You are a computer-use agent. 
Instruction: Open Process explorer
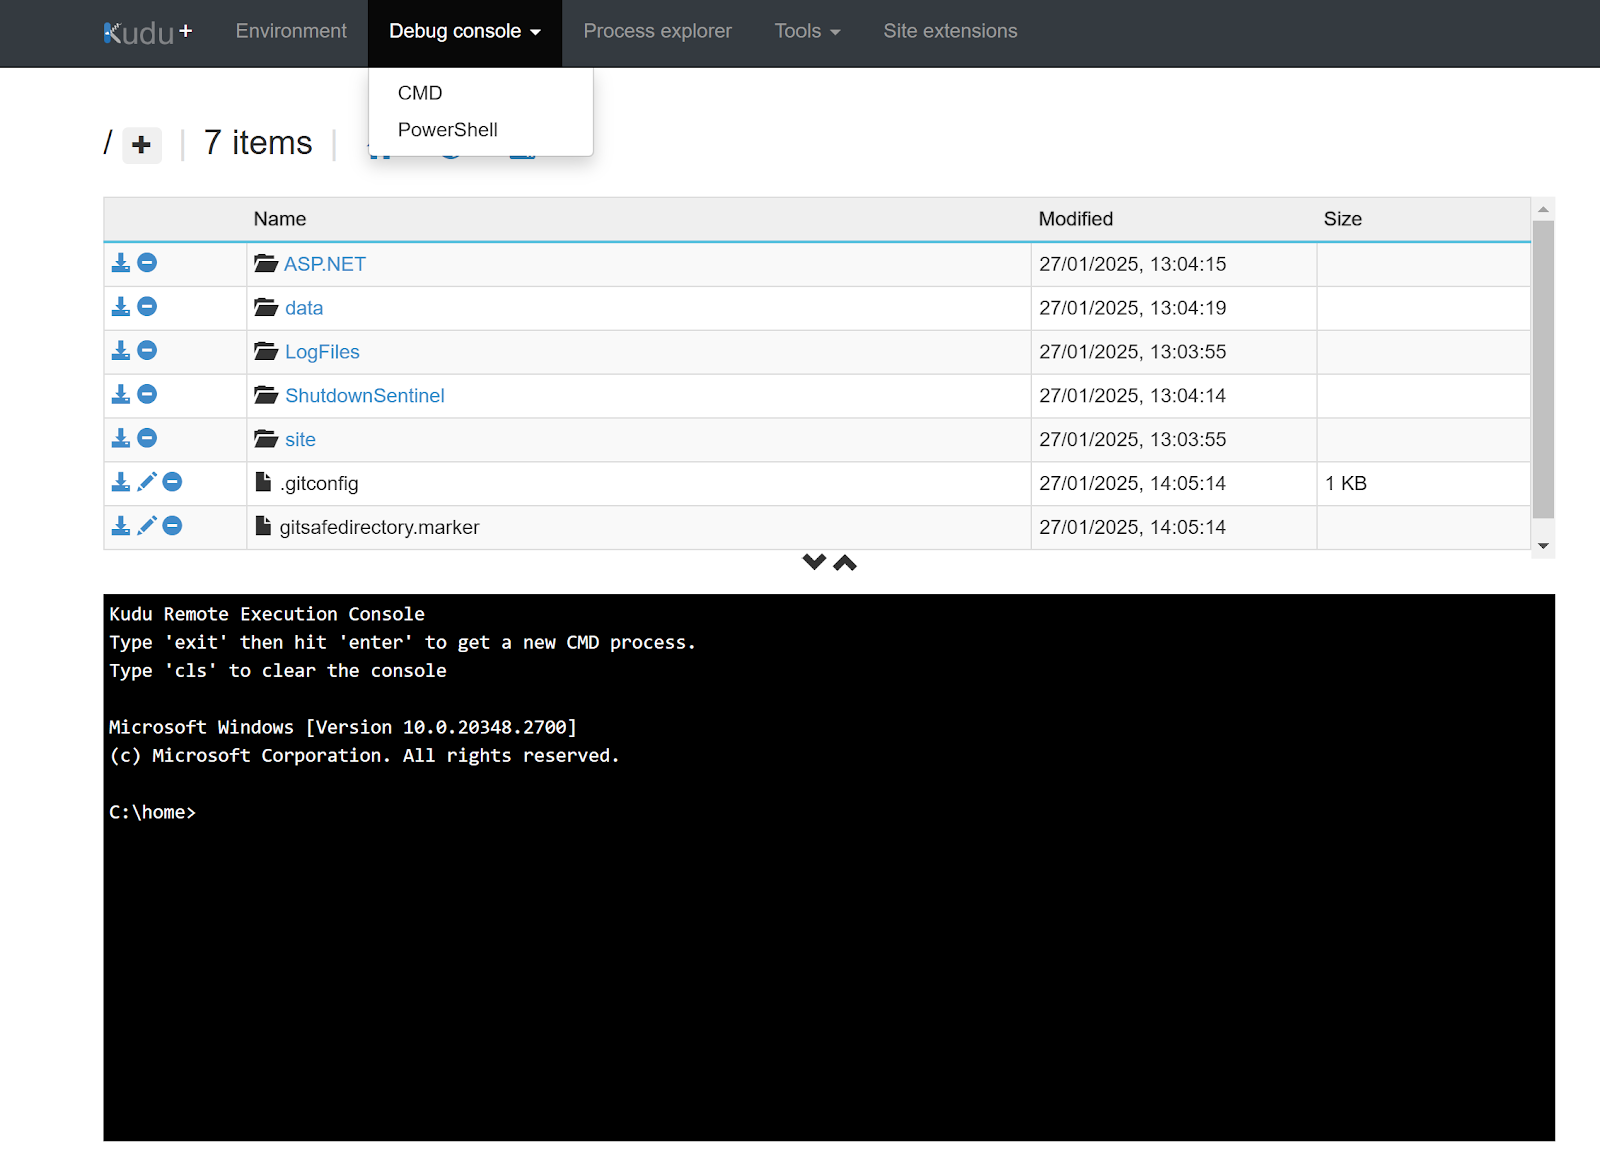click(x=658, y=31)
